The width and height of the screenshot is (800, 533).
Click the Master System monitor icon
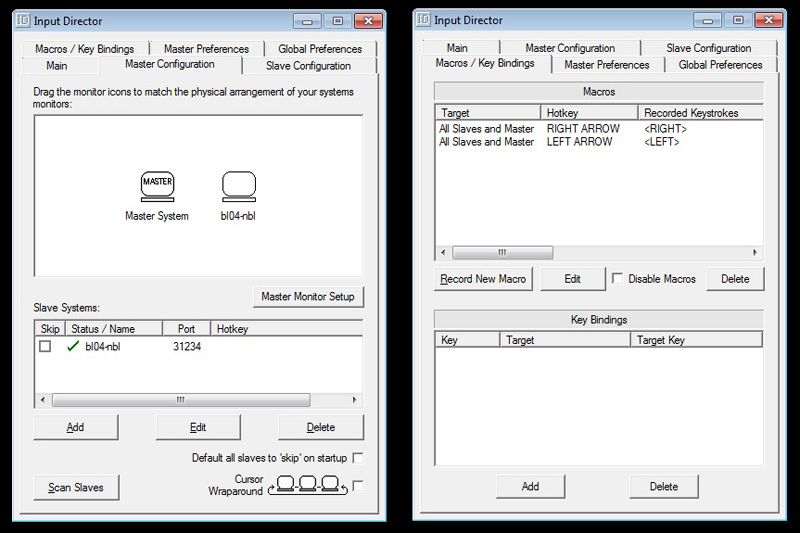[157, 185]
